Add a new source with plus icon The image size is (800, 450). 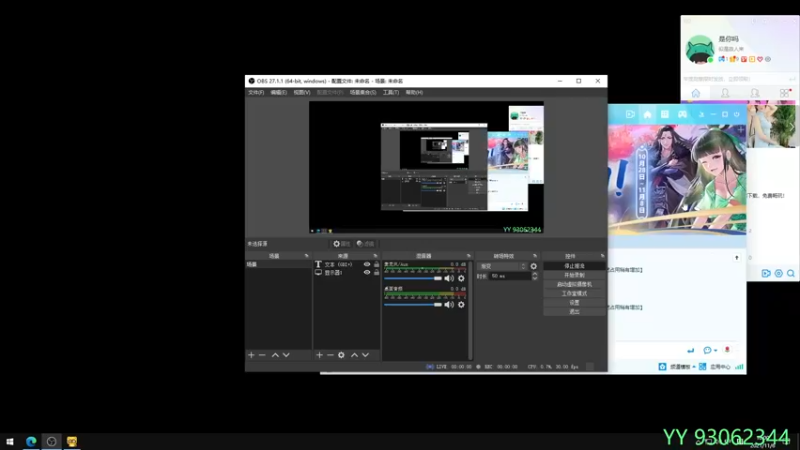[x=319, y=355]
